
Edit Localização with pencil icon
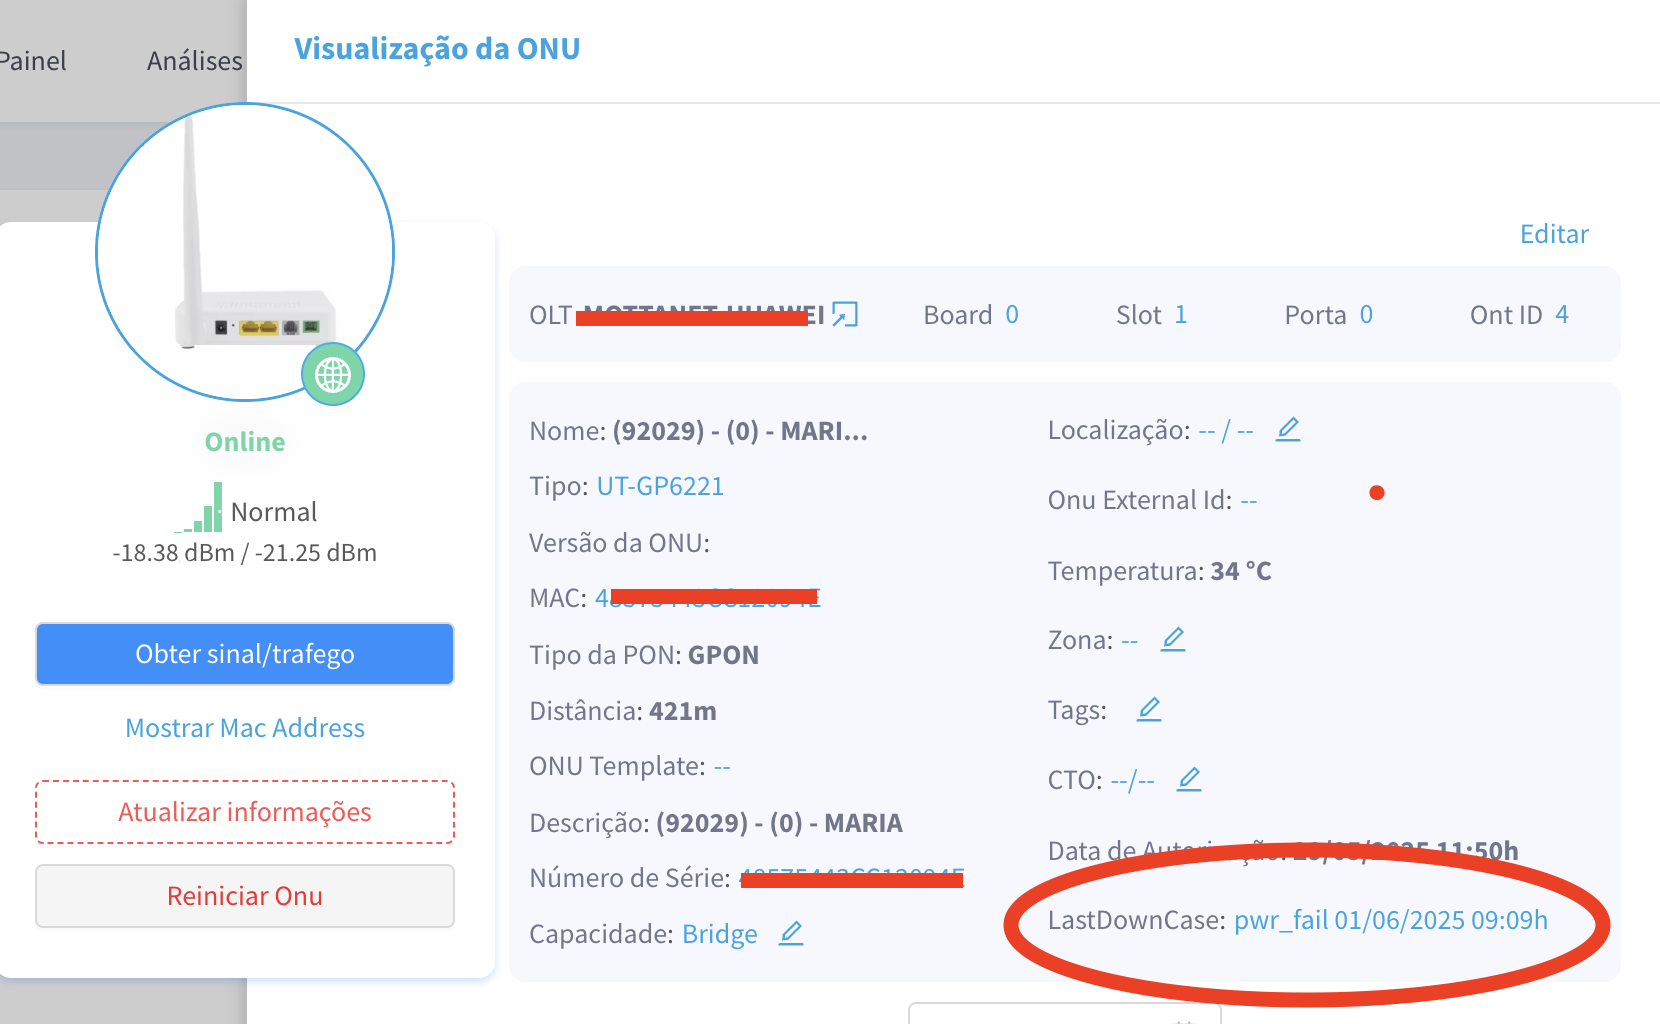point(1288,429)
